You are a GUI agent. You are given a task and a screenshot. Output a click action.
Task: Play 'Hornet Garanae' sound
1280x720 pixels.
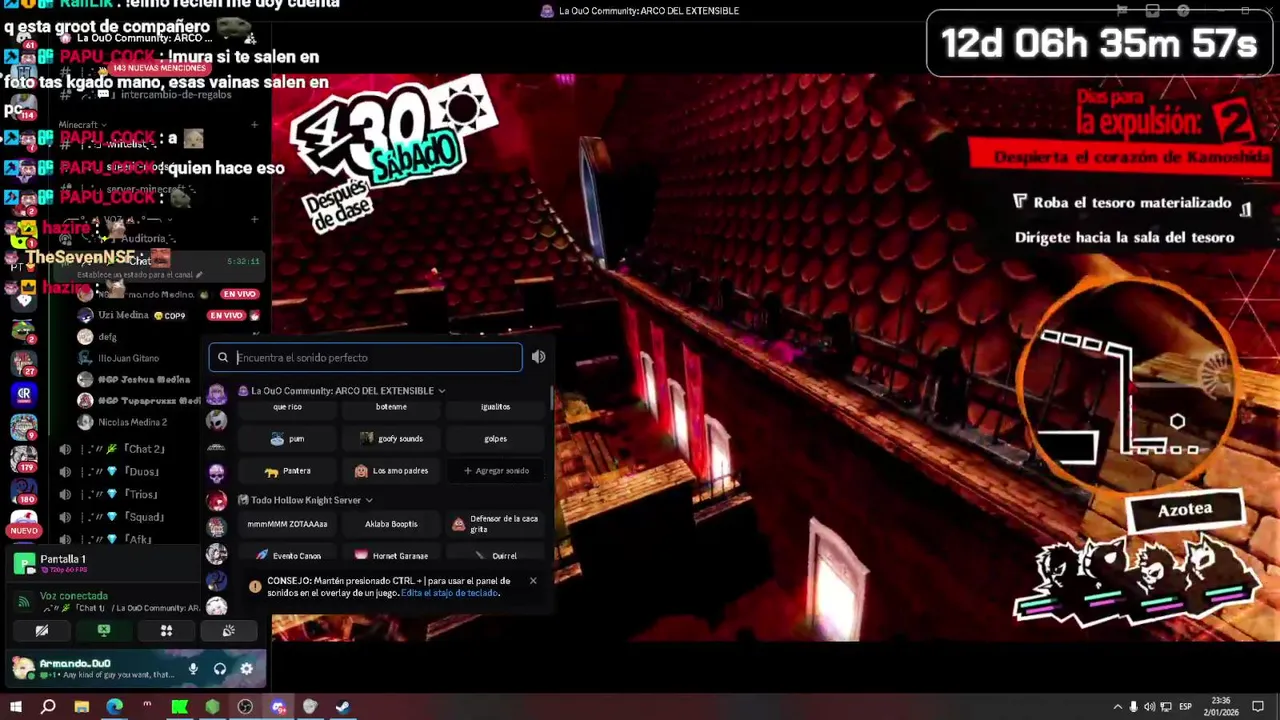click(x=391, y=555)
